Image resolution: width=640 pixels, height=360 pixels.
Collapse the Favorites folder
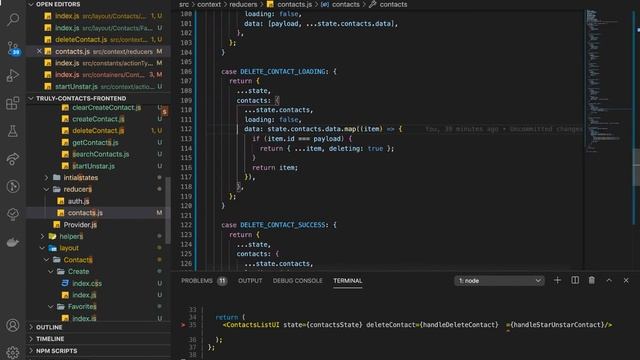coord(82,307)
